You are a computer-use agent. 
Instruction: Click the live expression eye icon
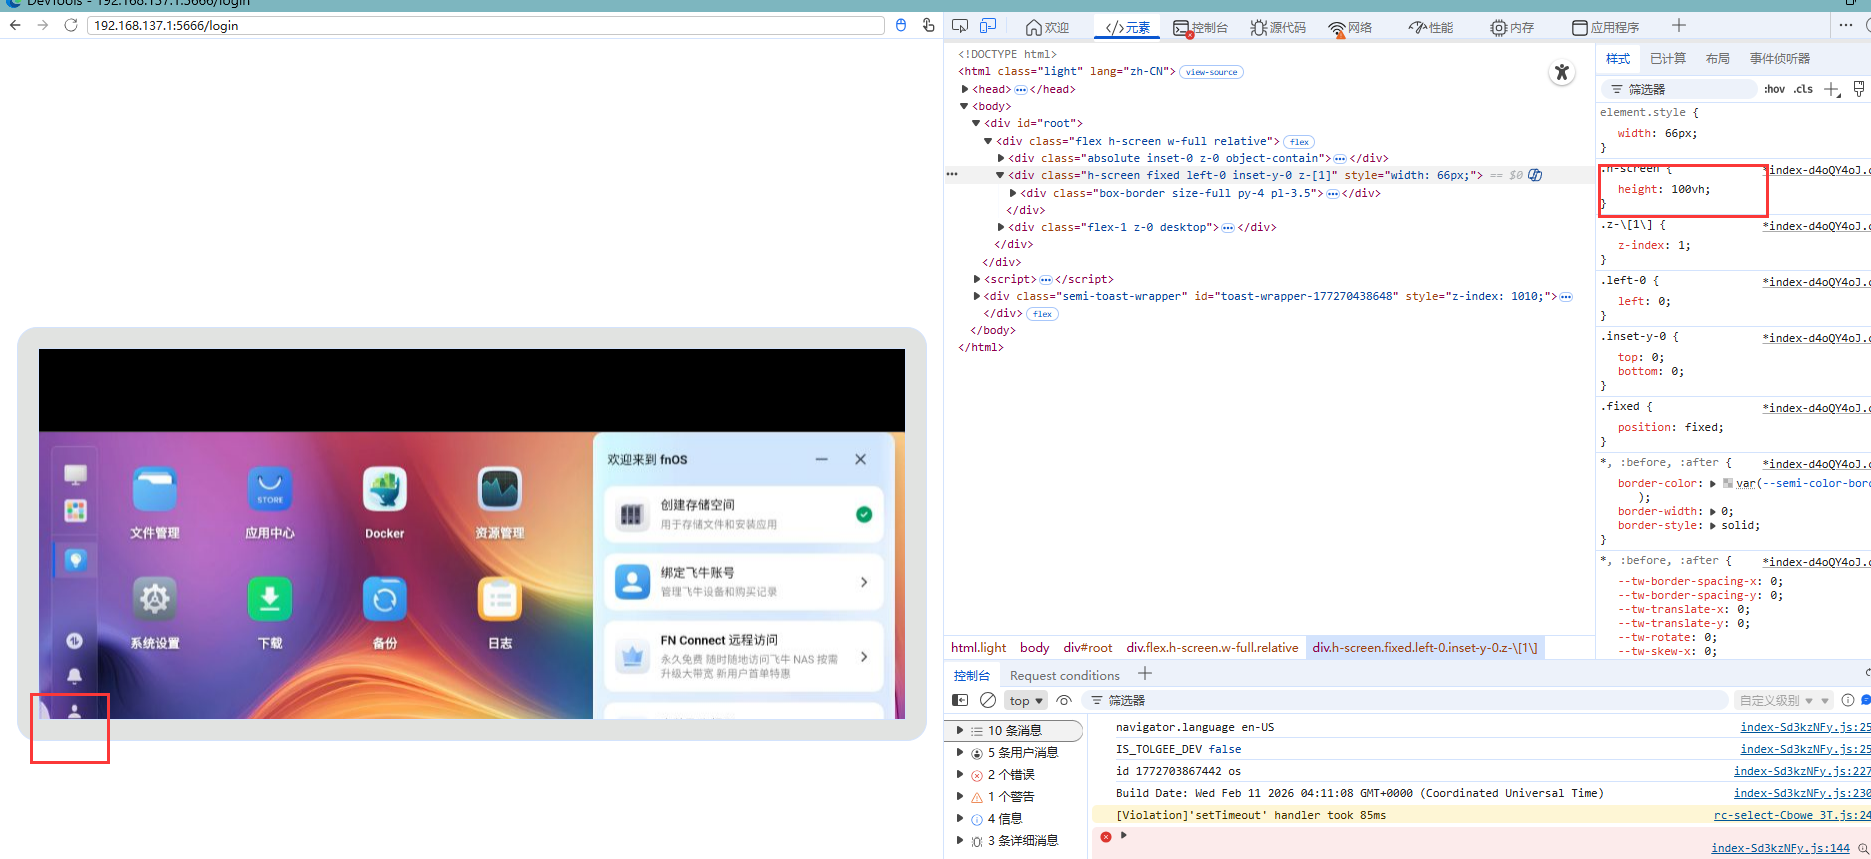click(1064, 700)
